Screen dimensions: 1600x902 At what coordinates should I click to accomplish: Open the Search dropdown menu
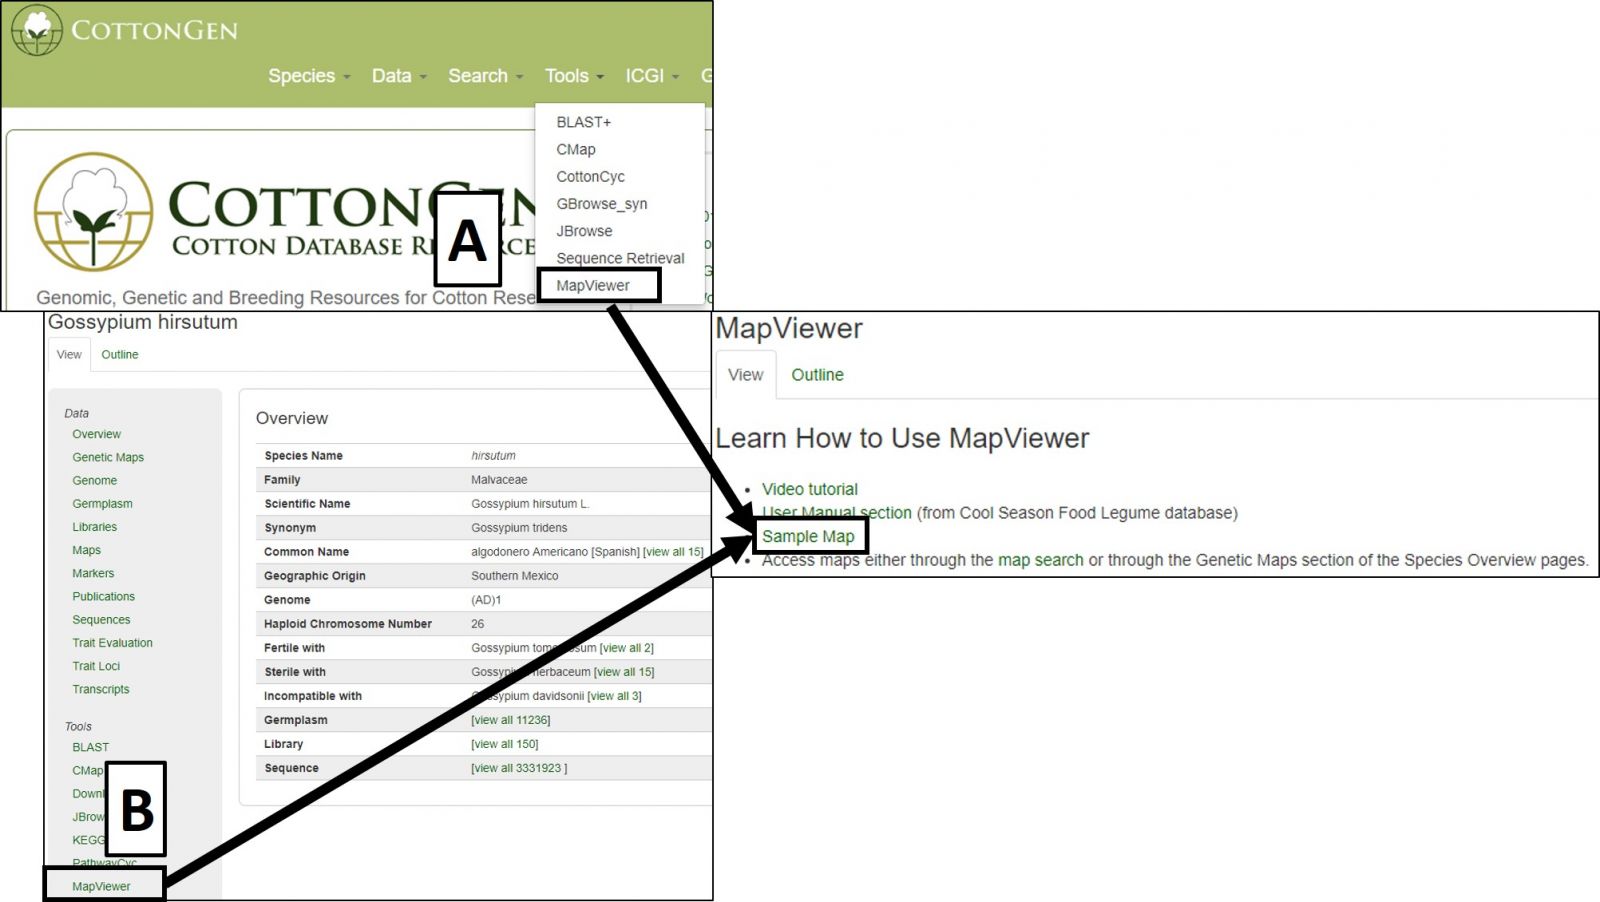coord(485,76)
